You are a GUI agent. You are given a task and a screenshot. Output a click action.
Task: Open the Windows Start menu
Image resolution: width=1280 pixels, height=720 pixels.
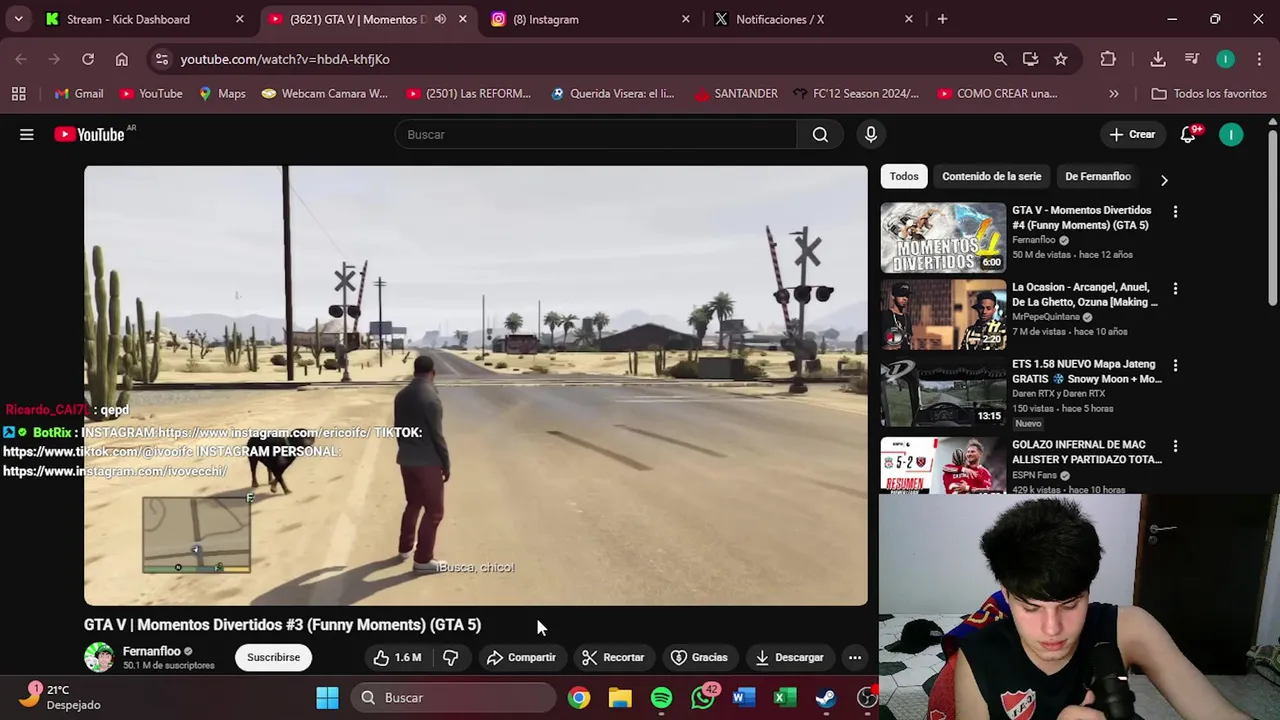(327, 698)
